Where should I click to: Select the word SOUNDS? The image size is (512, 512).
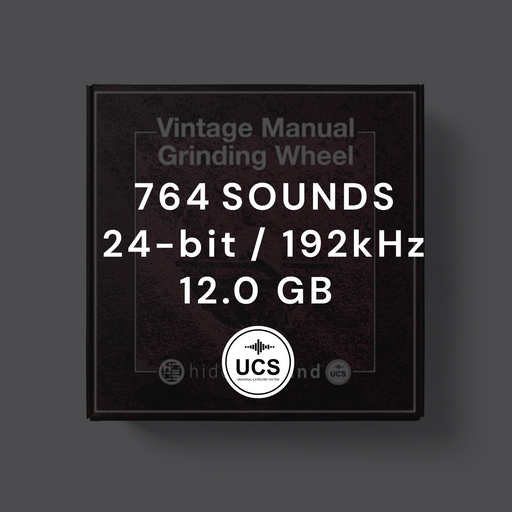(308, 197)
